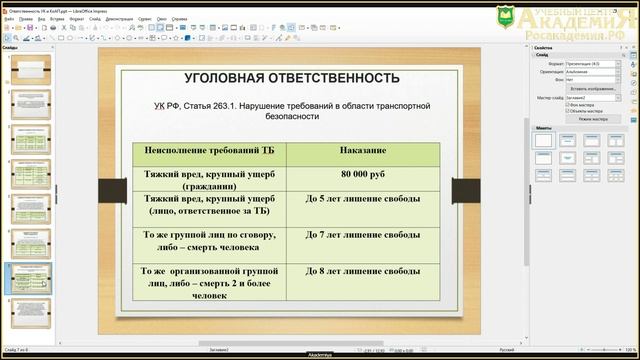640x360 pixels.
Task: Click the Fill color bucket icon
Action: point(38,38)
